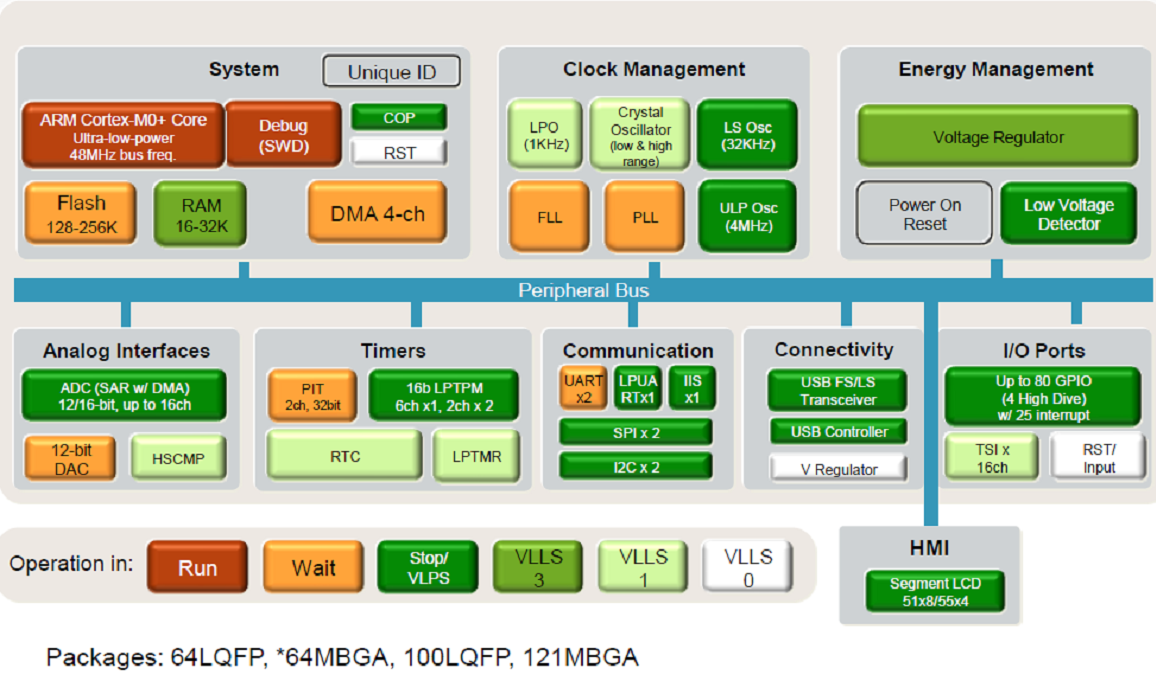Select the orange Wait legend swatch
1156x674 pixels.
tap(313, 567)
